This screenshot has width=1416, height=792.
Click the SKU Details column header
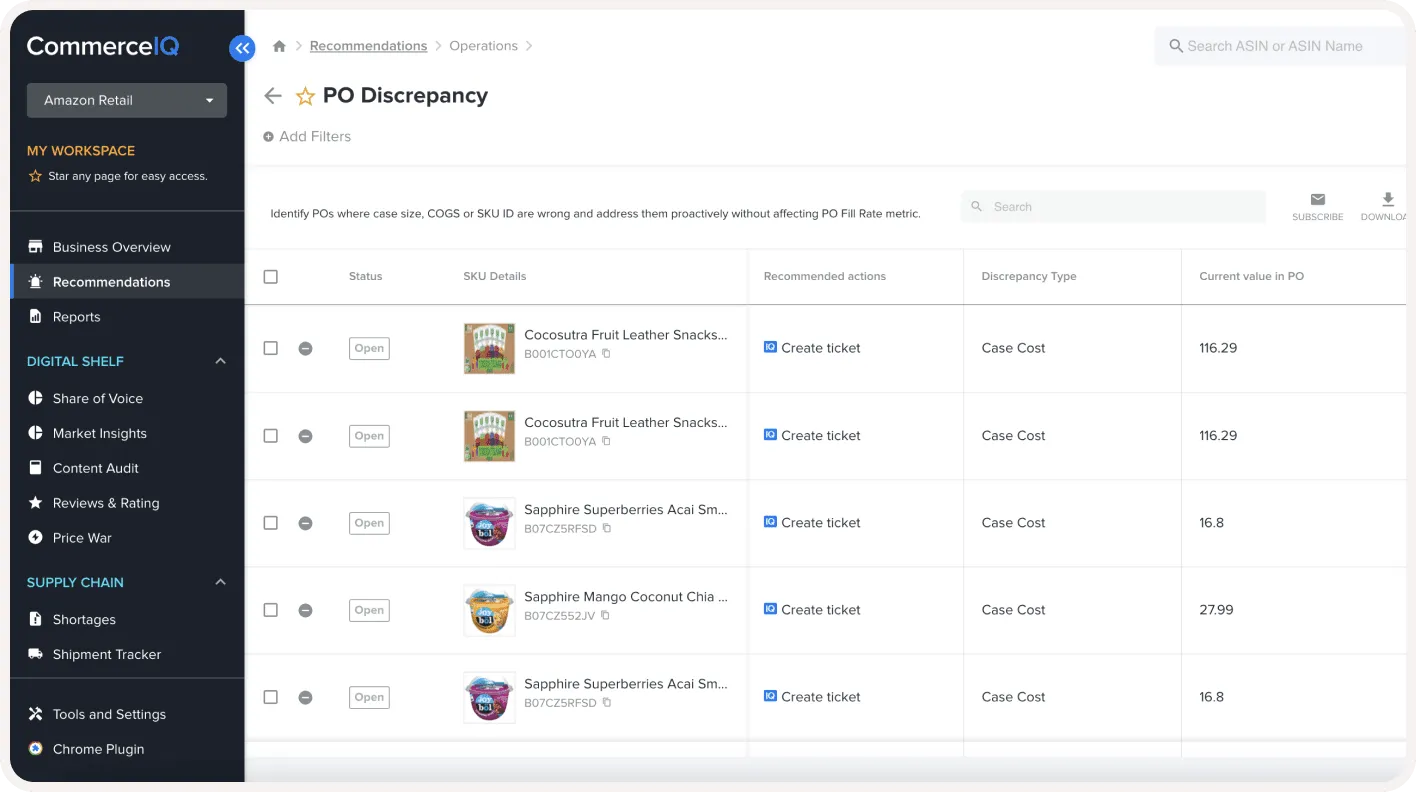pyautogui.click(x=495, y=277)
